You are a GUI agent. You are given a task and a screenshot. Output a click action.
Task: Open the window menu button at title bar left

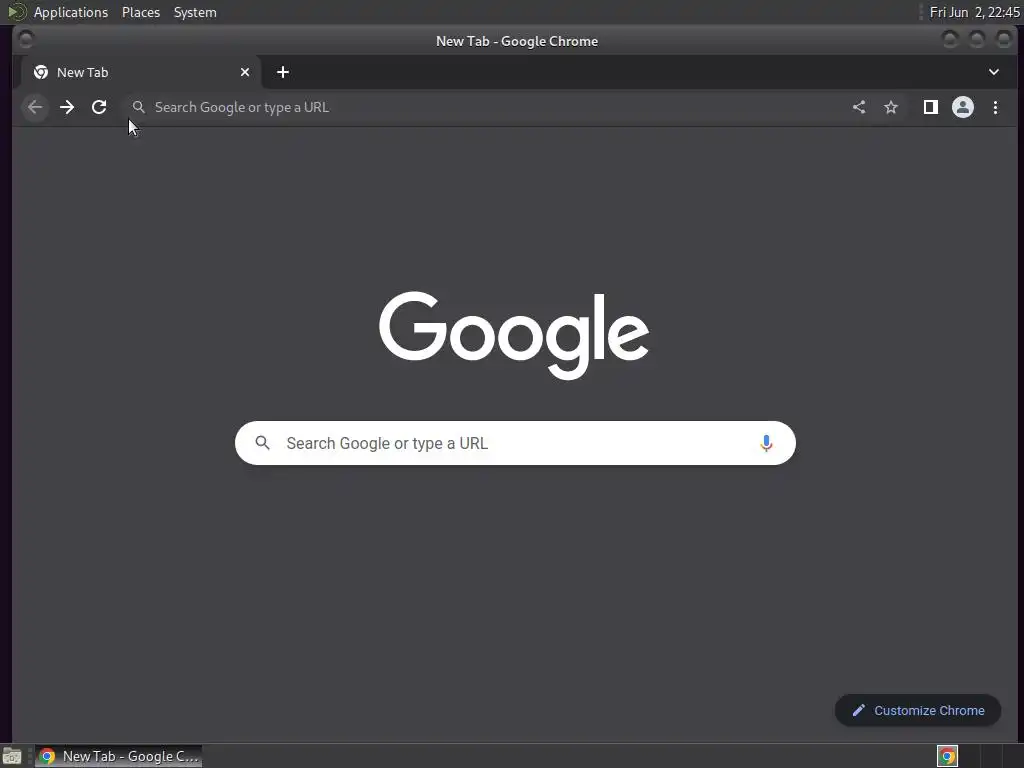pos(25,40)
